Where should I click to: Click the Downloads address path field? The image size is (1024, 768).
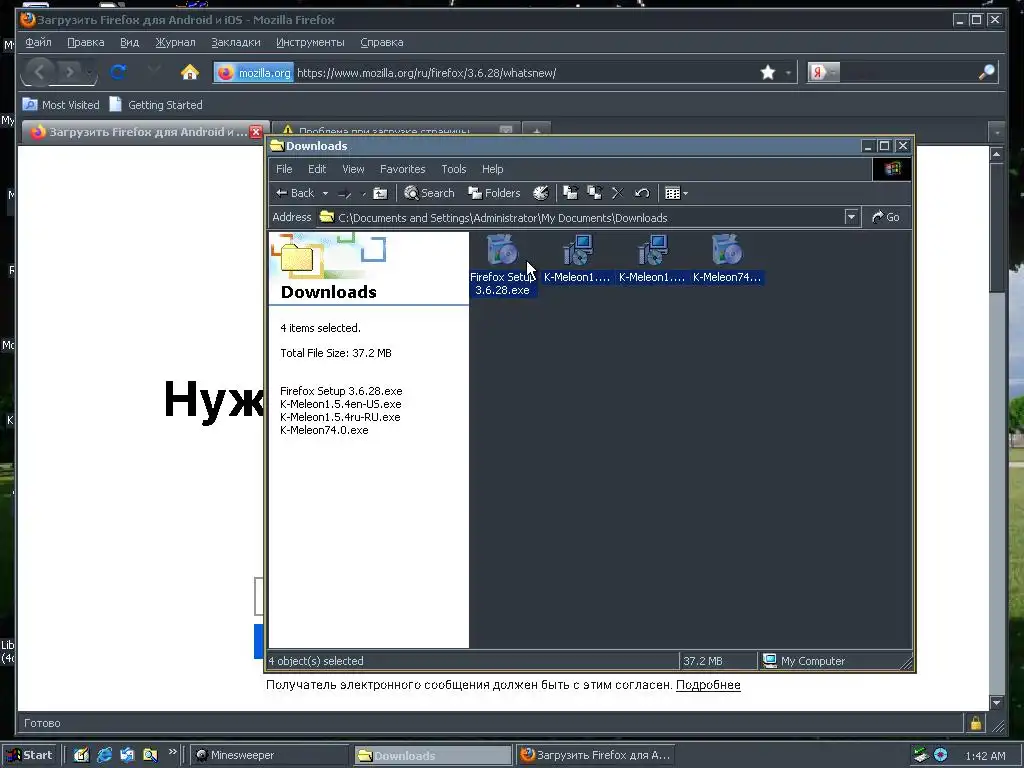pyautogui.click(x=580, y=217)
